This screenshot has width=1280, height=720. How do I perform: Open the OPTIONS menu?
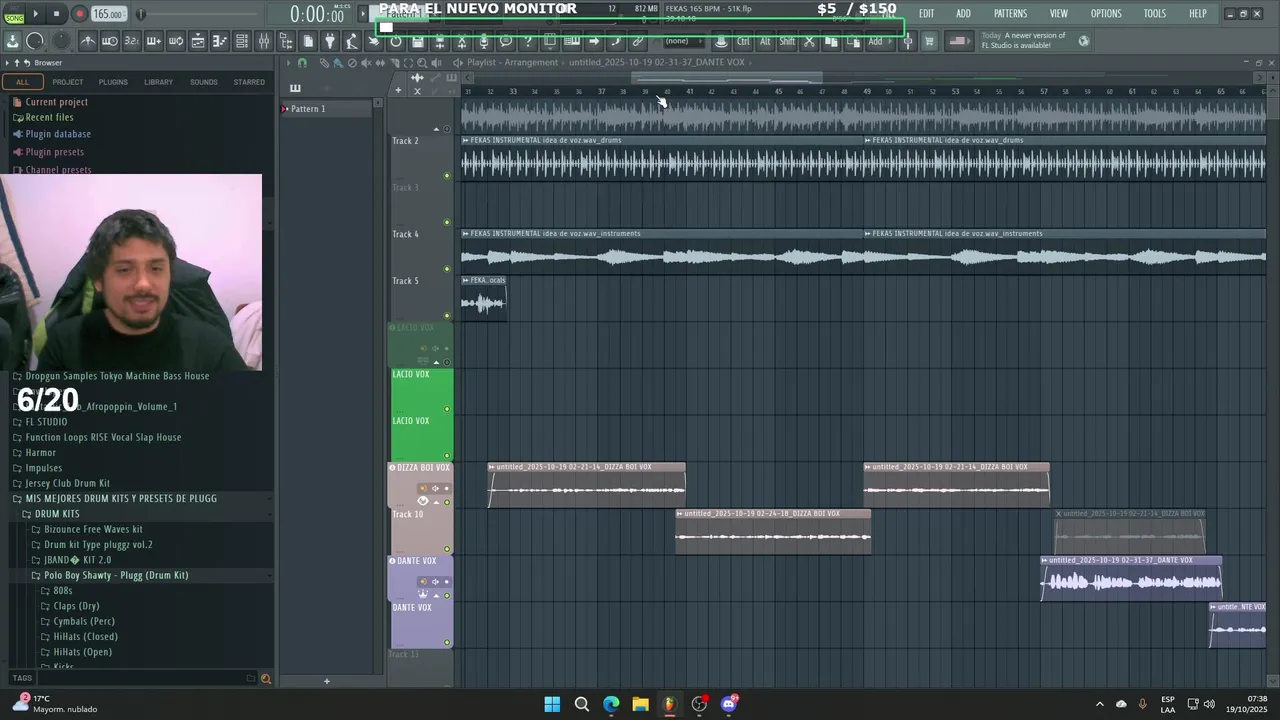pyautogui.click(x=1105, y=14)
